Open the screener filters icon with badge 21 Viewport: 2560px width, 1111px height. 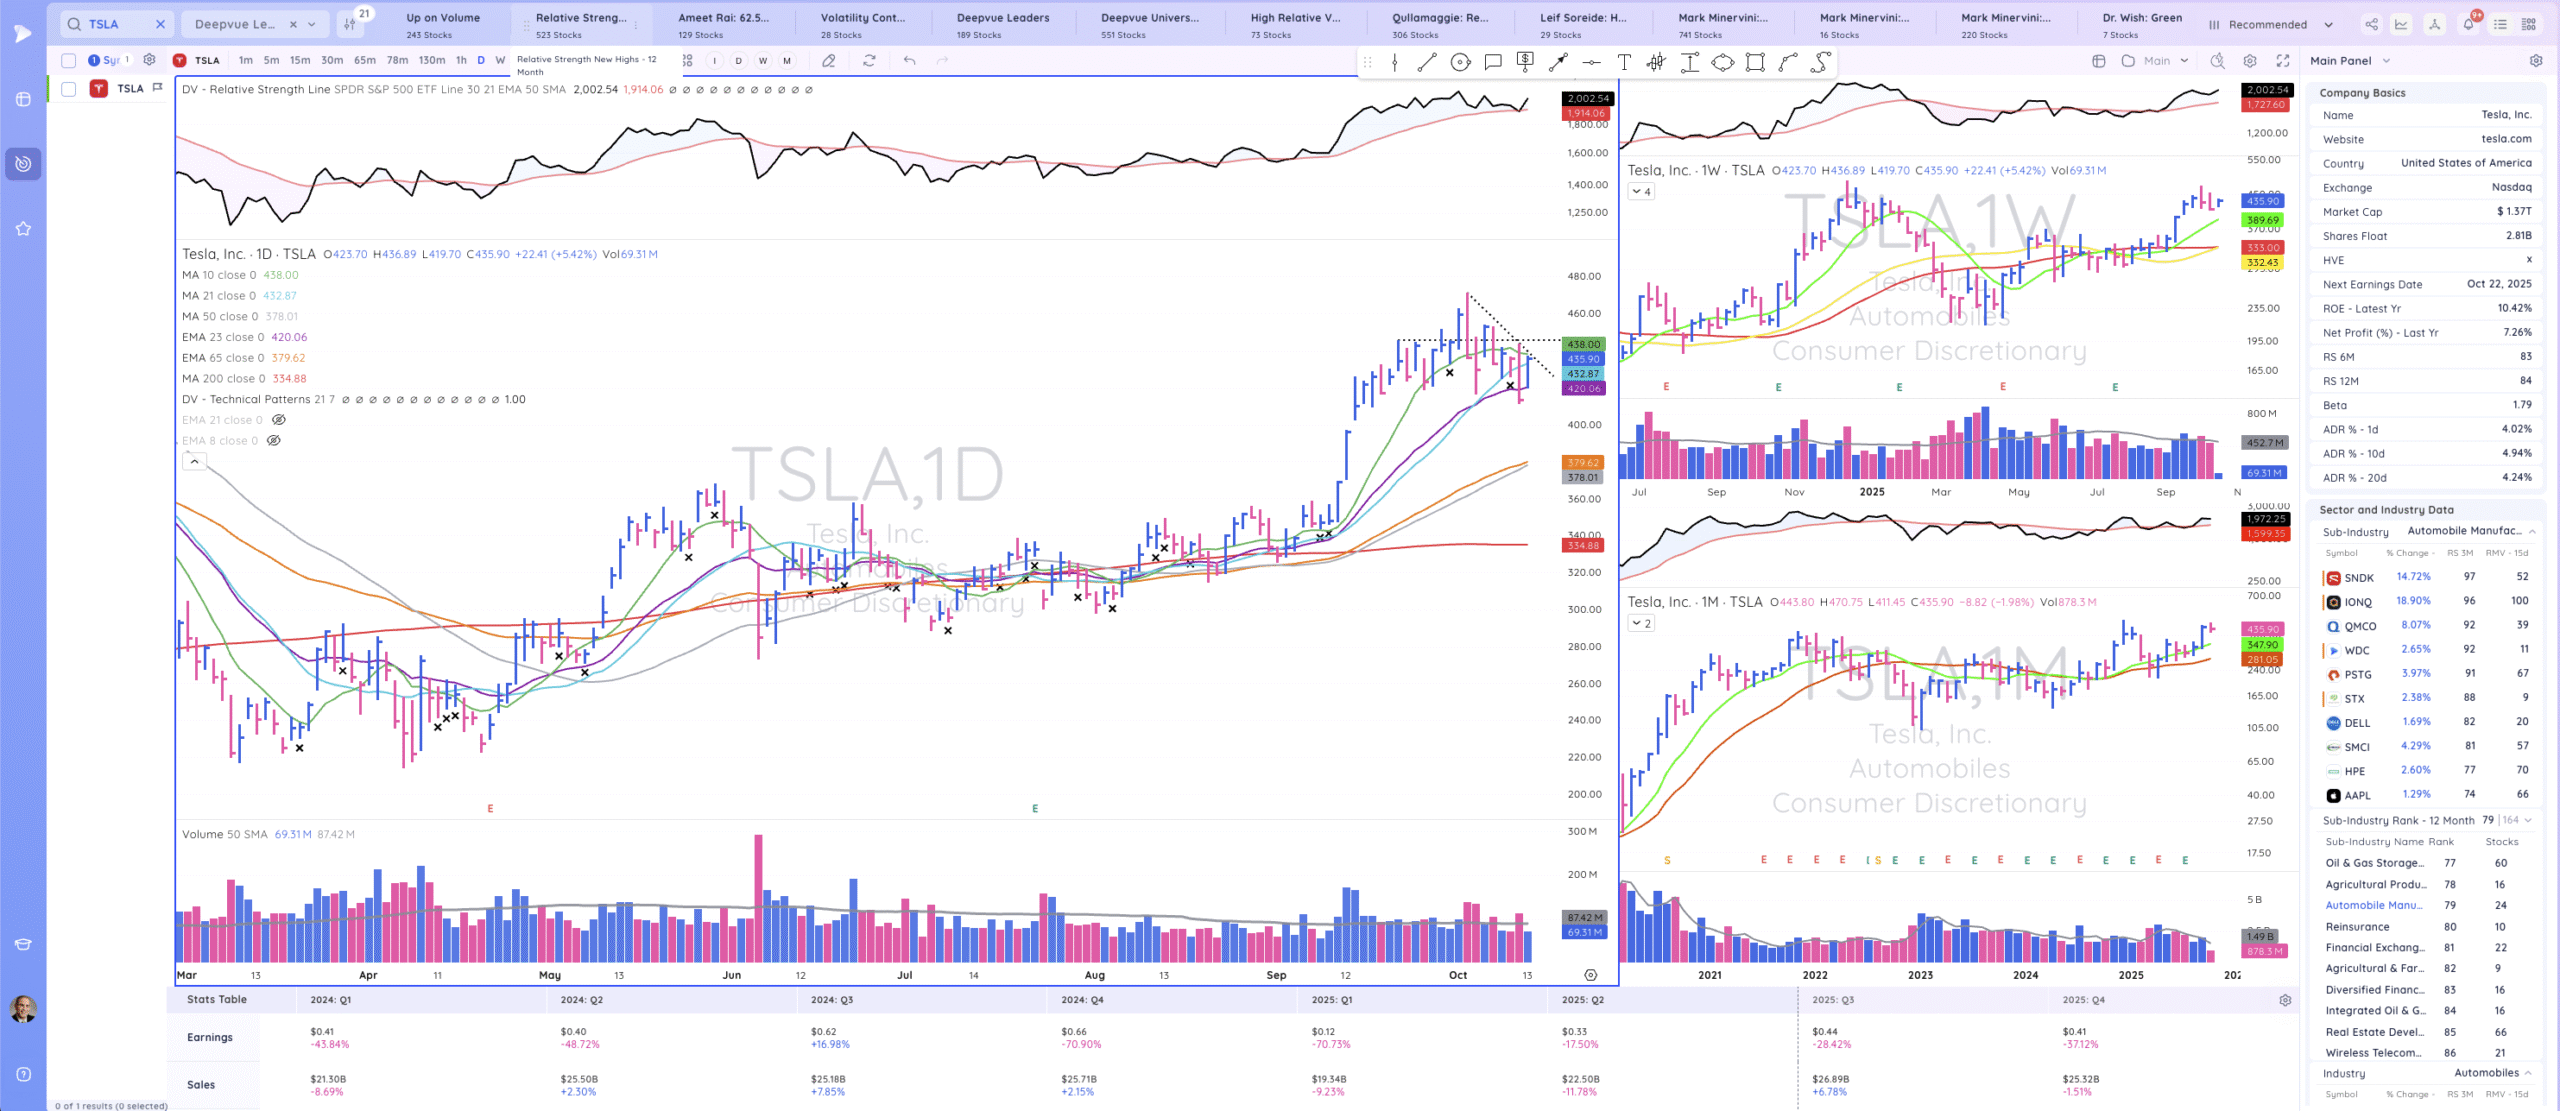pyautogui.click(x=351, y=23)
